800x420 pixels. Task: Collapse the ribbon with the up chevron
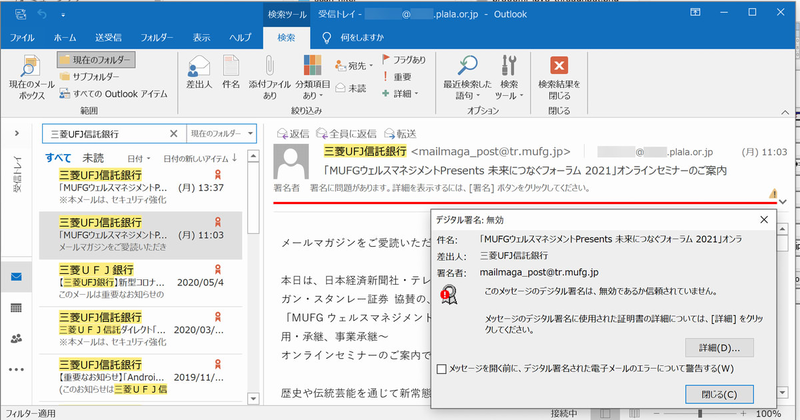tap(785, 112)
